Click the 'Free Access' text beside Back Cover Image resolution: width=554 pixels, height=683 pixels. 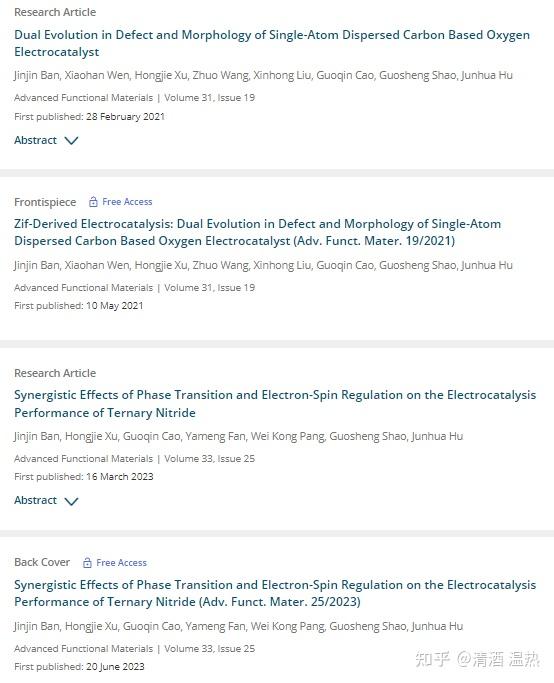point(122,563)
